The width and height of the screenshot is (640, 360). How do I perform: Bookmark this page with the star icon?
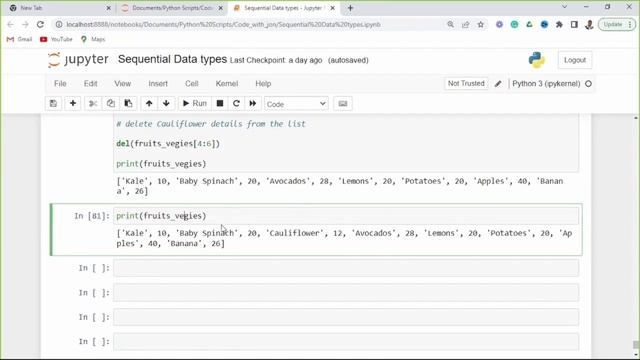[481, 24]
